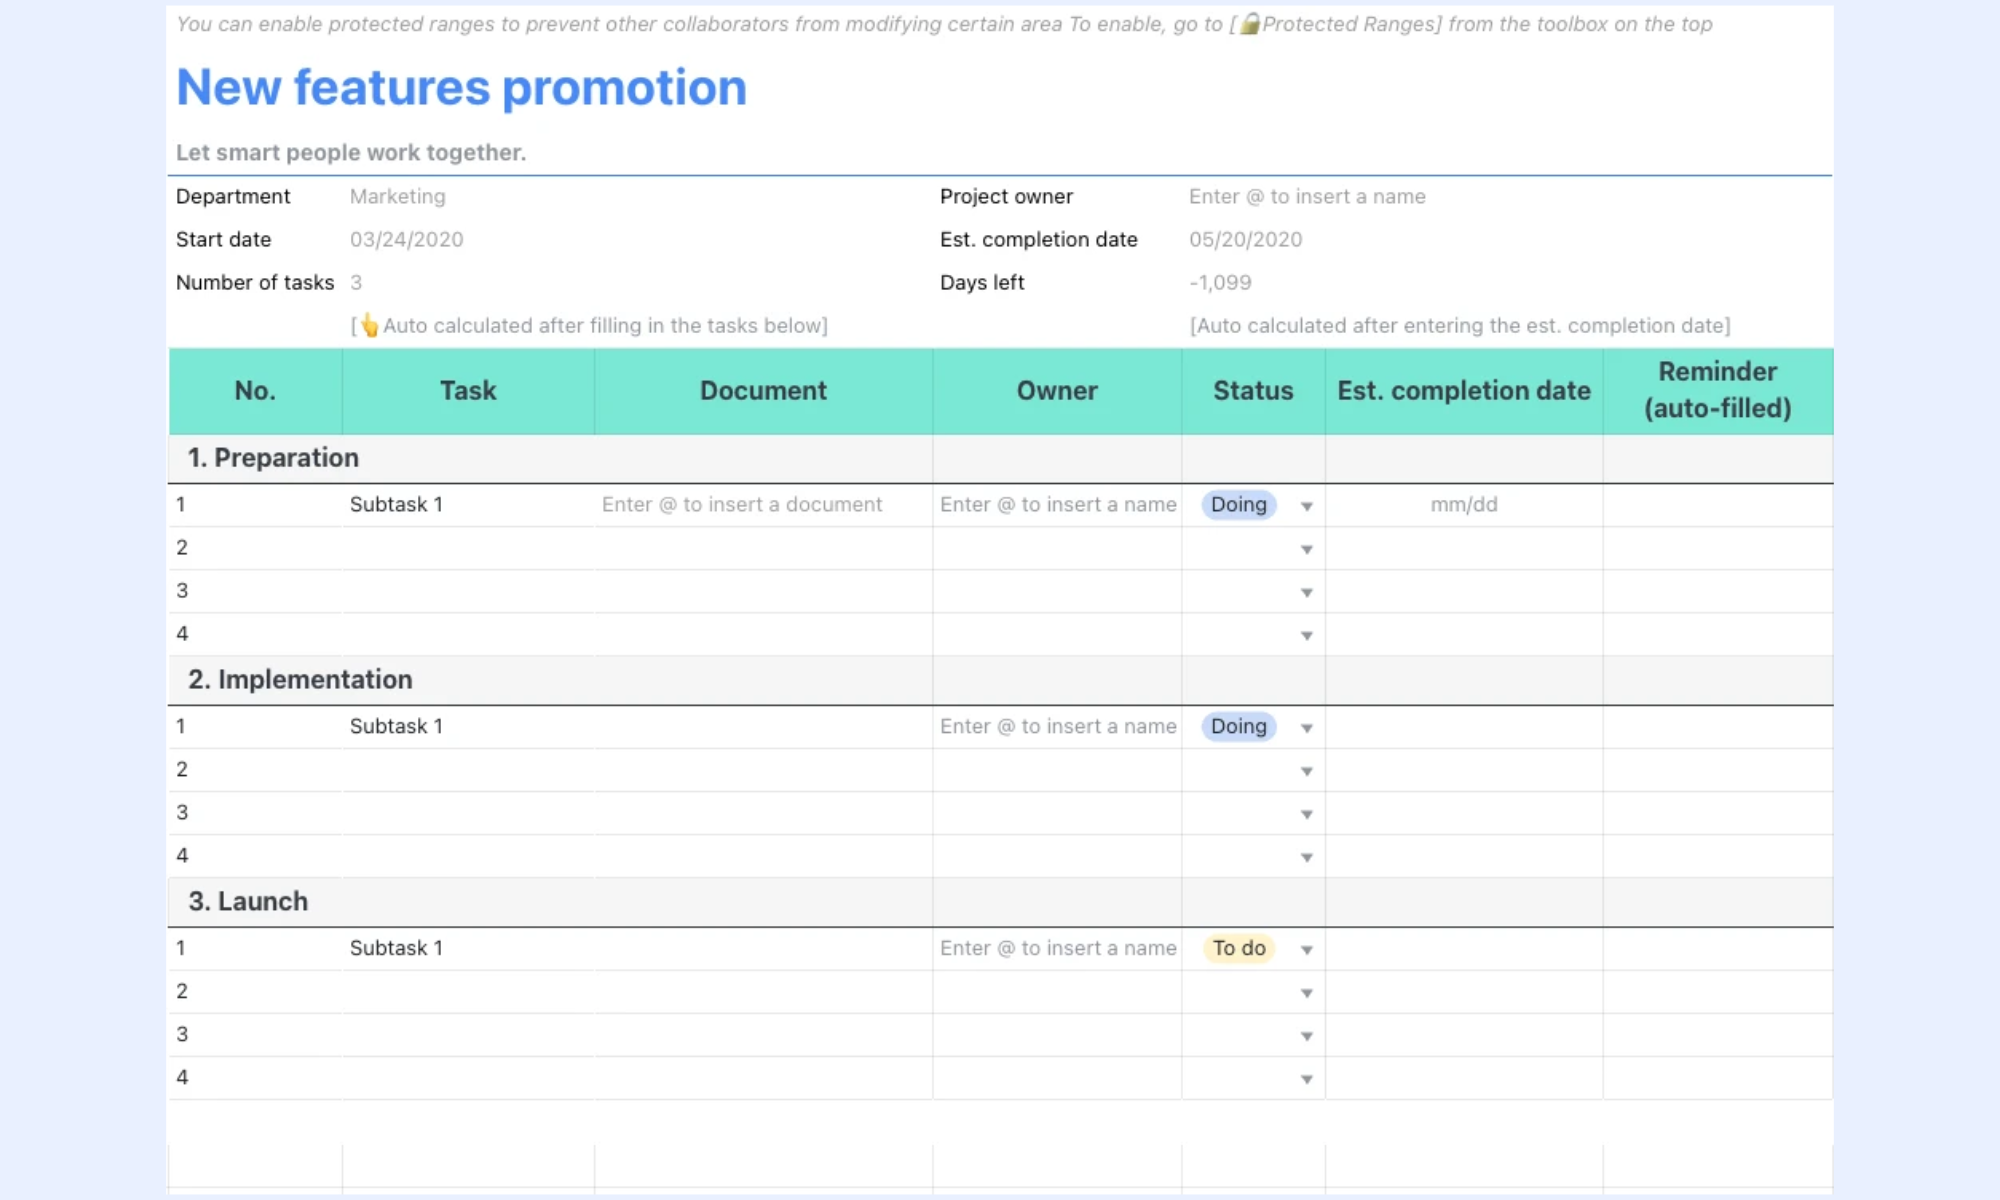Screen dimensions: 2000x1200
Task: Open status dropdown for Preparation row 3
Action: click(1306, 592)
